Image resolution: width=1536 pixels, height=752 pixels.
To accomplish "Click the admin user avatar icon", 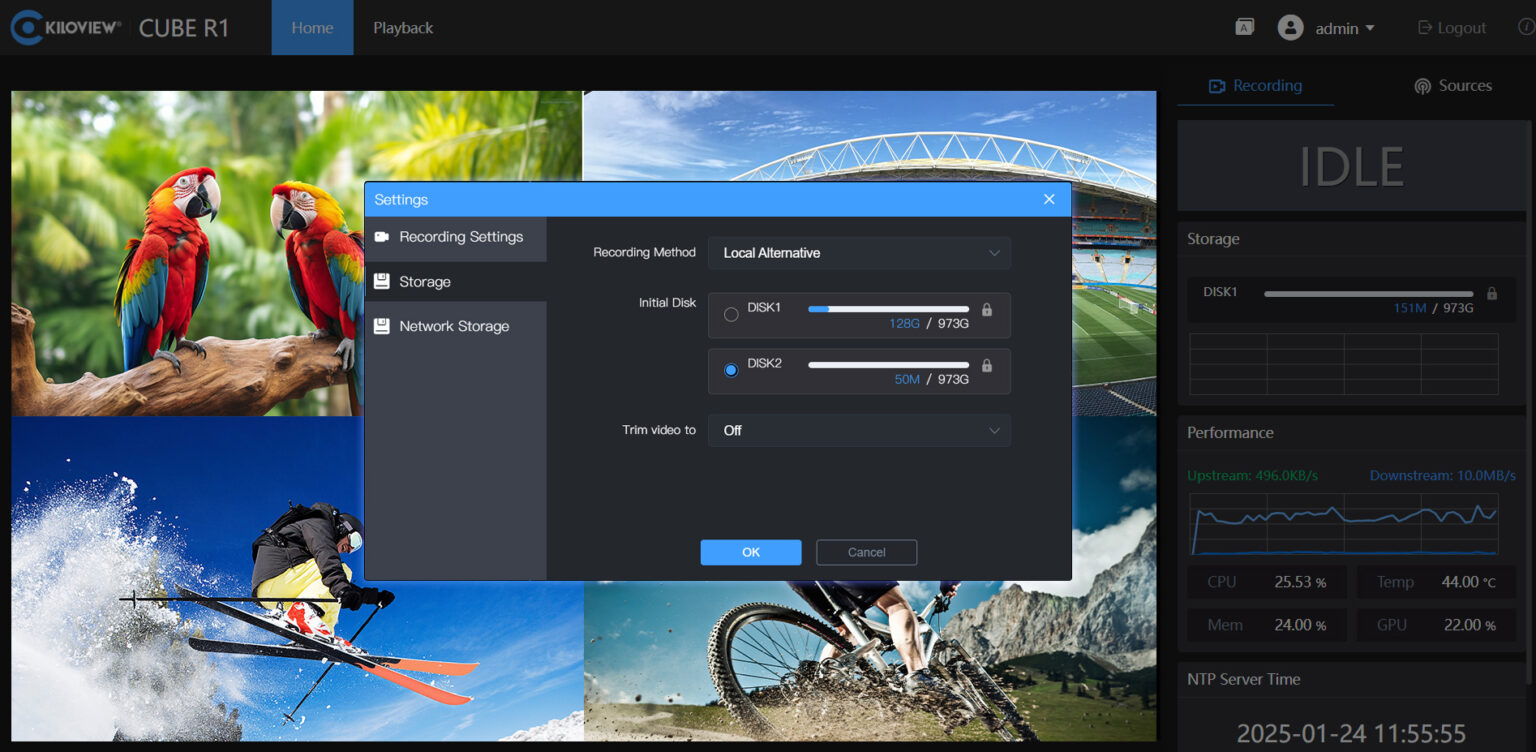I will (x=1290, y=27).
